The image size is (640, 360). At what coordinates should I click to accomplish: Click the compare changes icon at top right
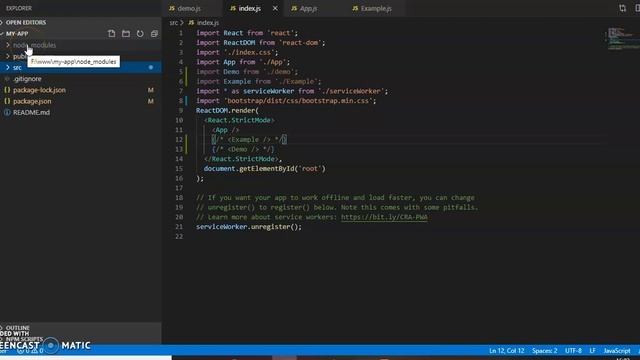tap(622, 8)
